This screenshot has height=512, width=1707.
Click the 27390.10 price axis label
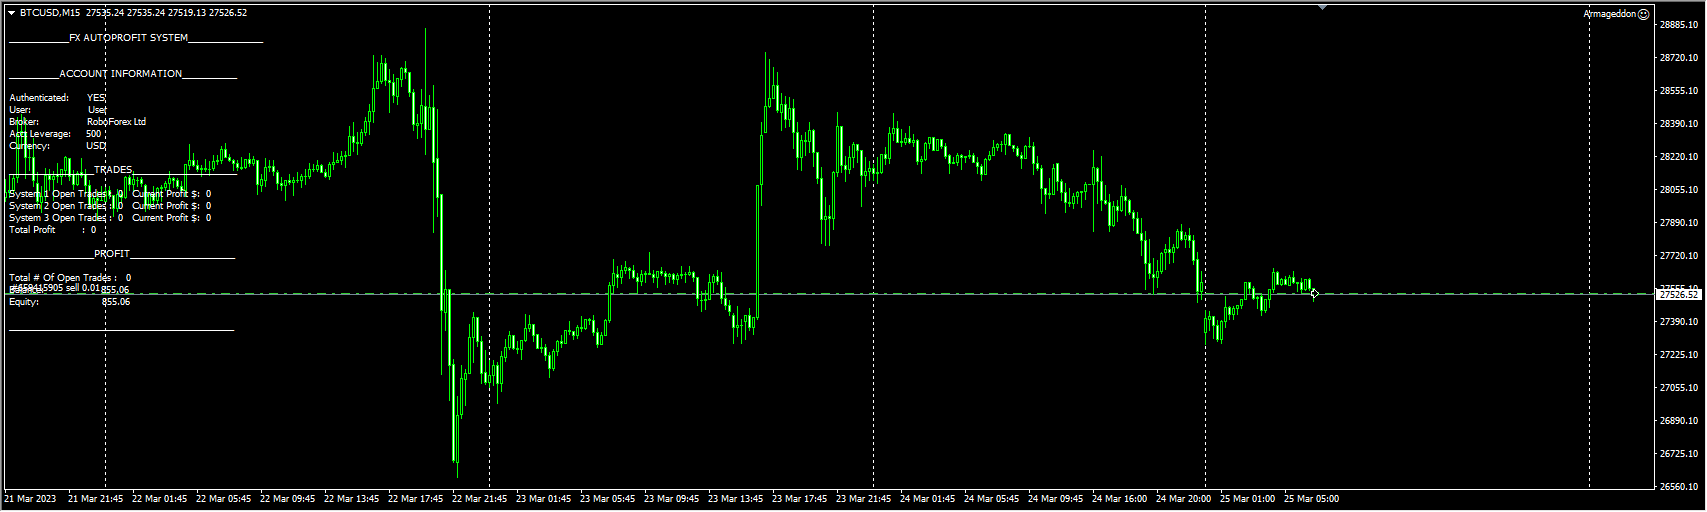[x=1679, y=322]
